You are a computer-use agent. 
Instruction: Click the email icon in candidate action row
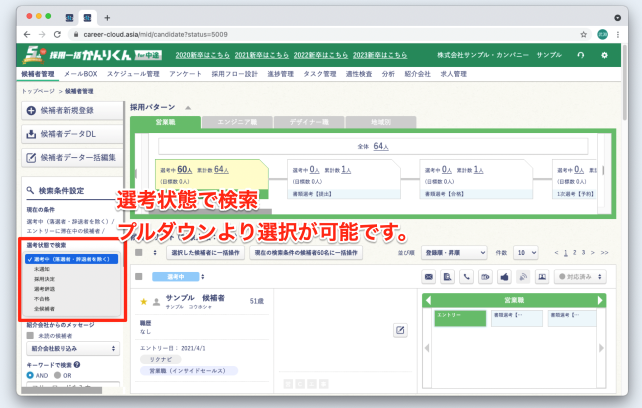428,277
